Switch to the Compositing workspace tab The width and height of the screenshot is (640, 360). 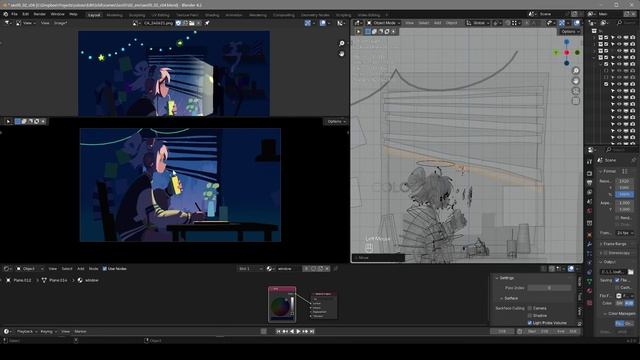pos(284,15)
